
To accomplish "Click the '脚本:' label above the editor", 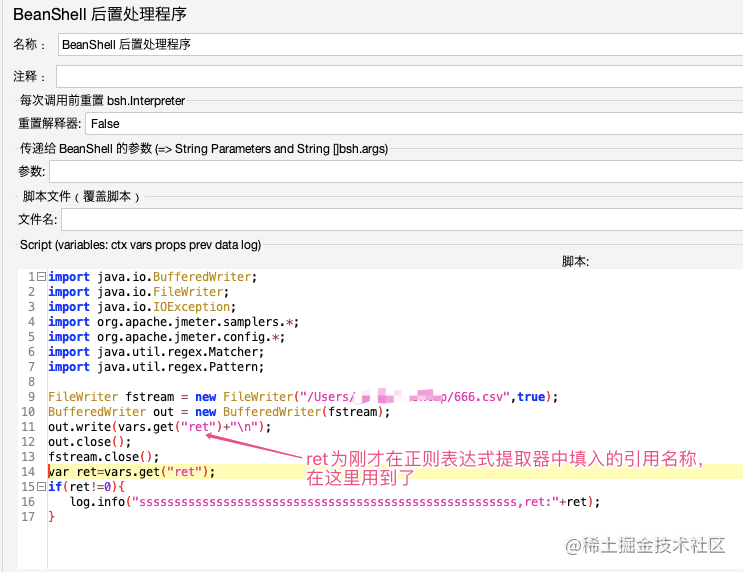I will (x=575, y=261).
